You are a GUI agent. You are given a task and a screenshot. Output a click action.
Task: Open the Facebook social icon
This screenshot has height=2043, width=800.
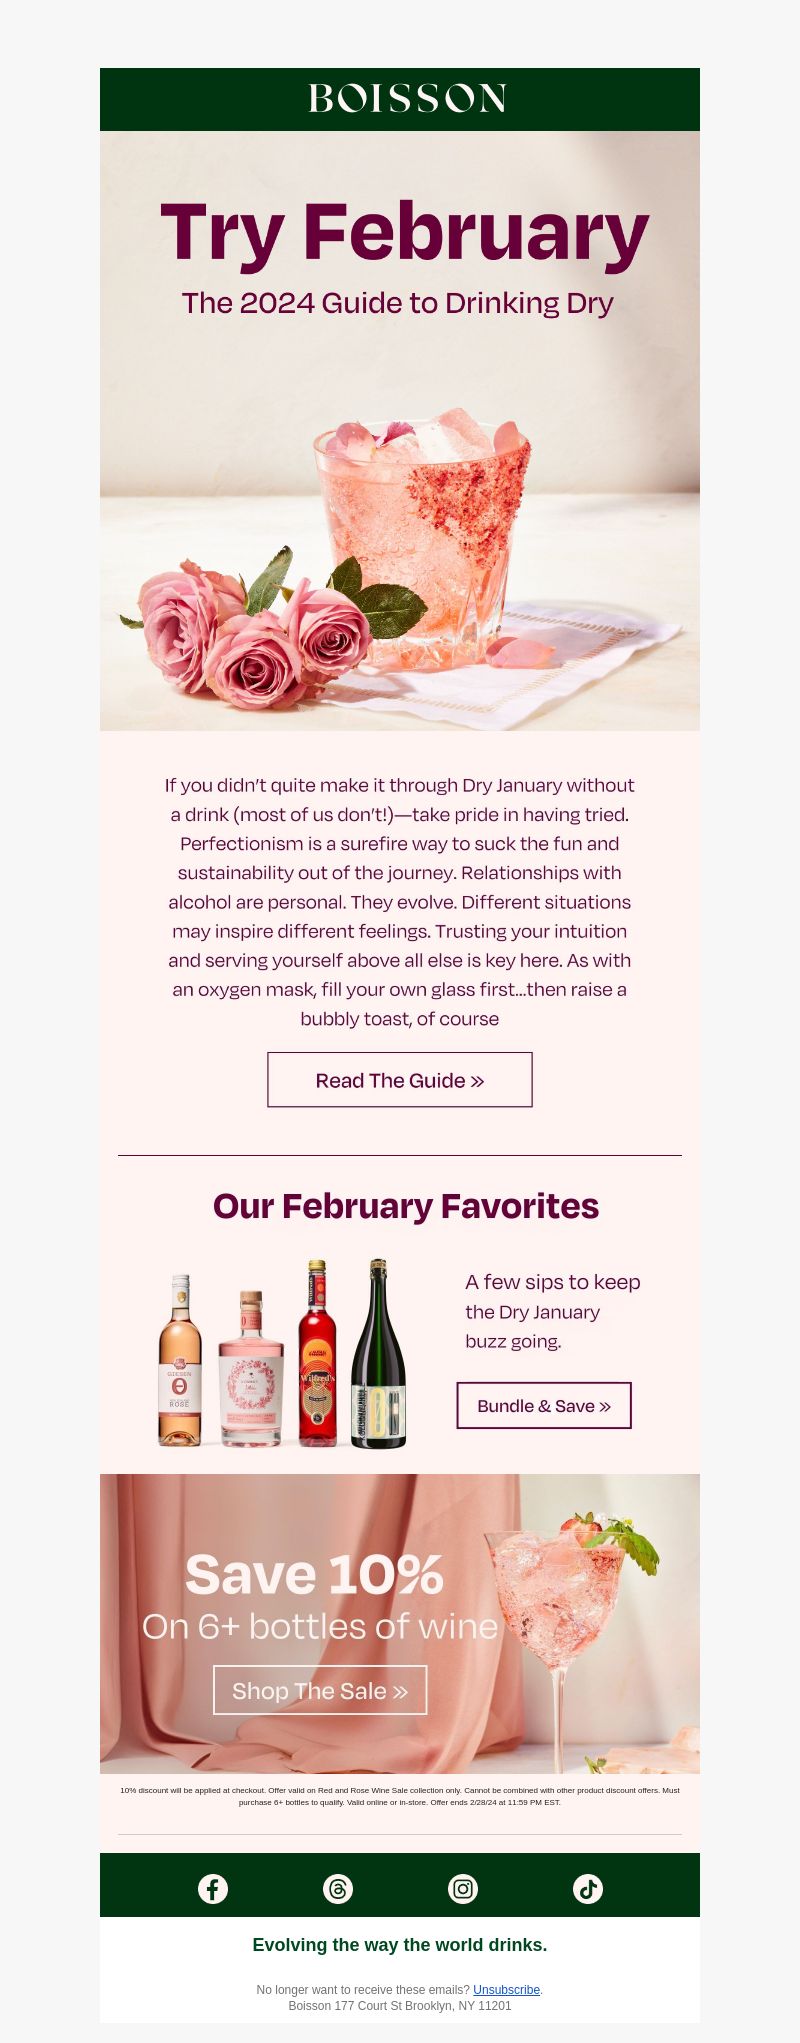(x=213, y=1889)
